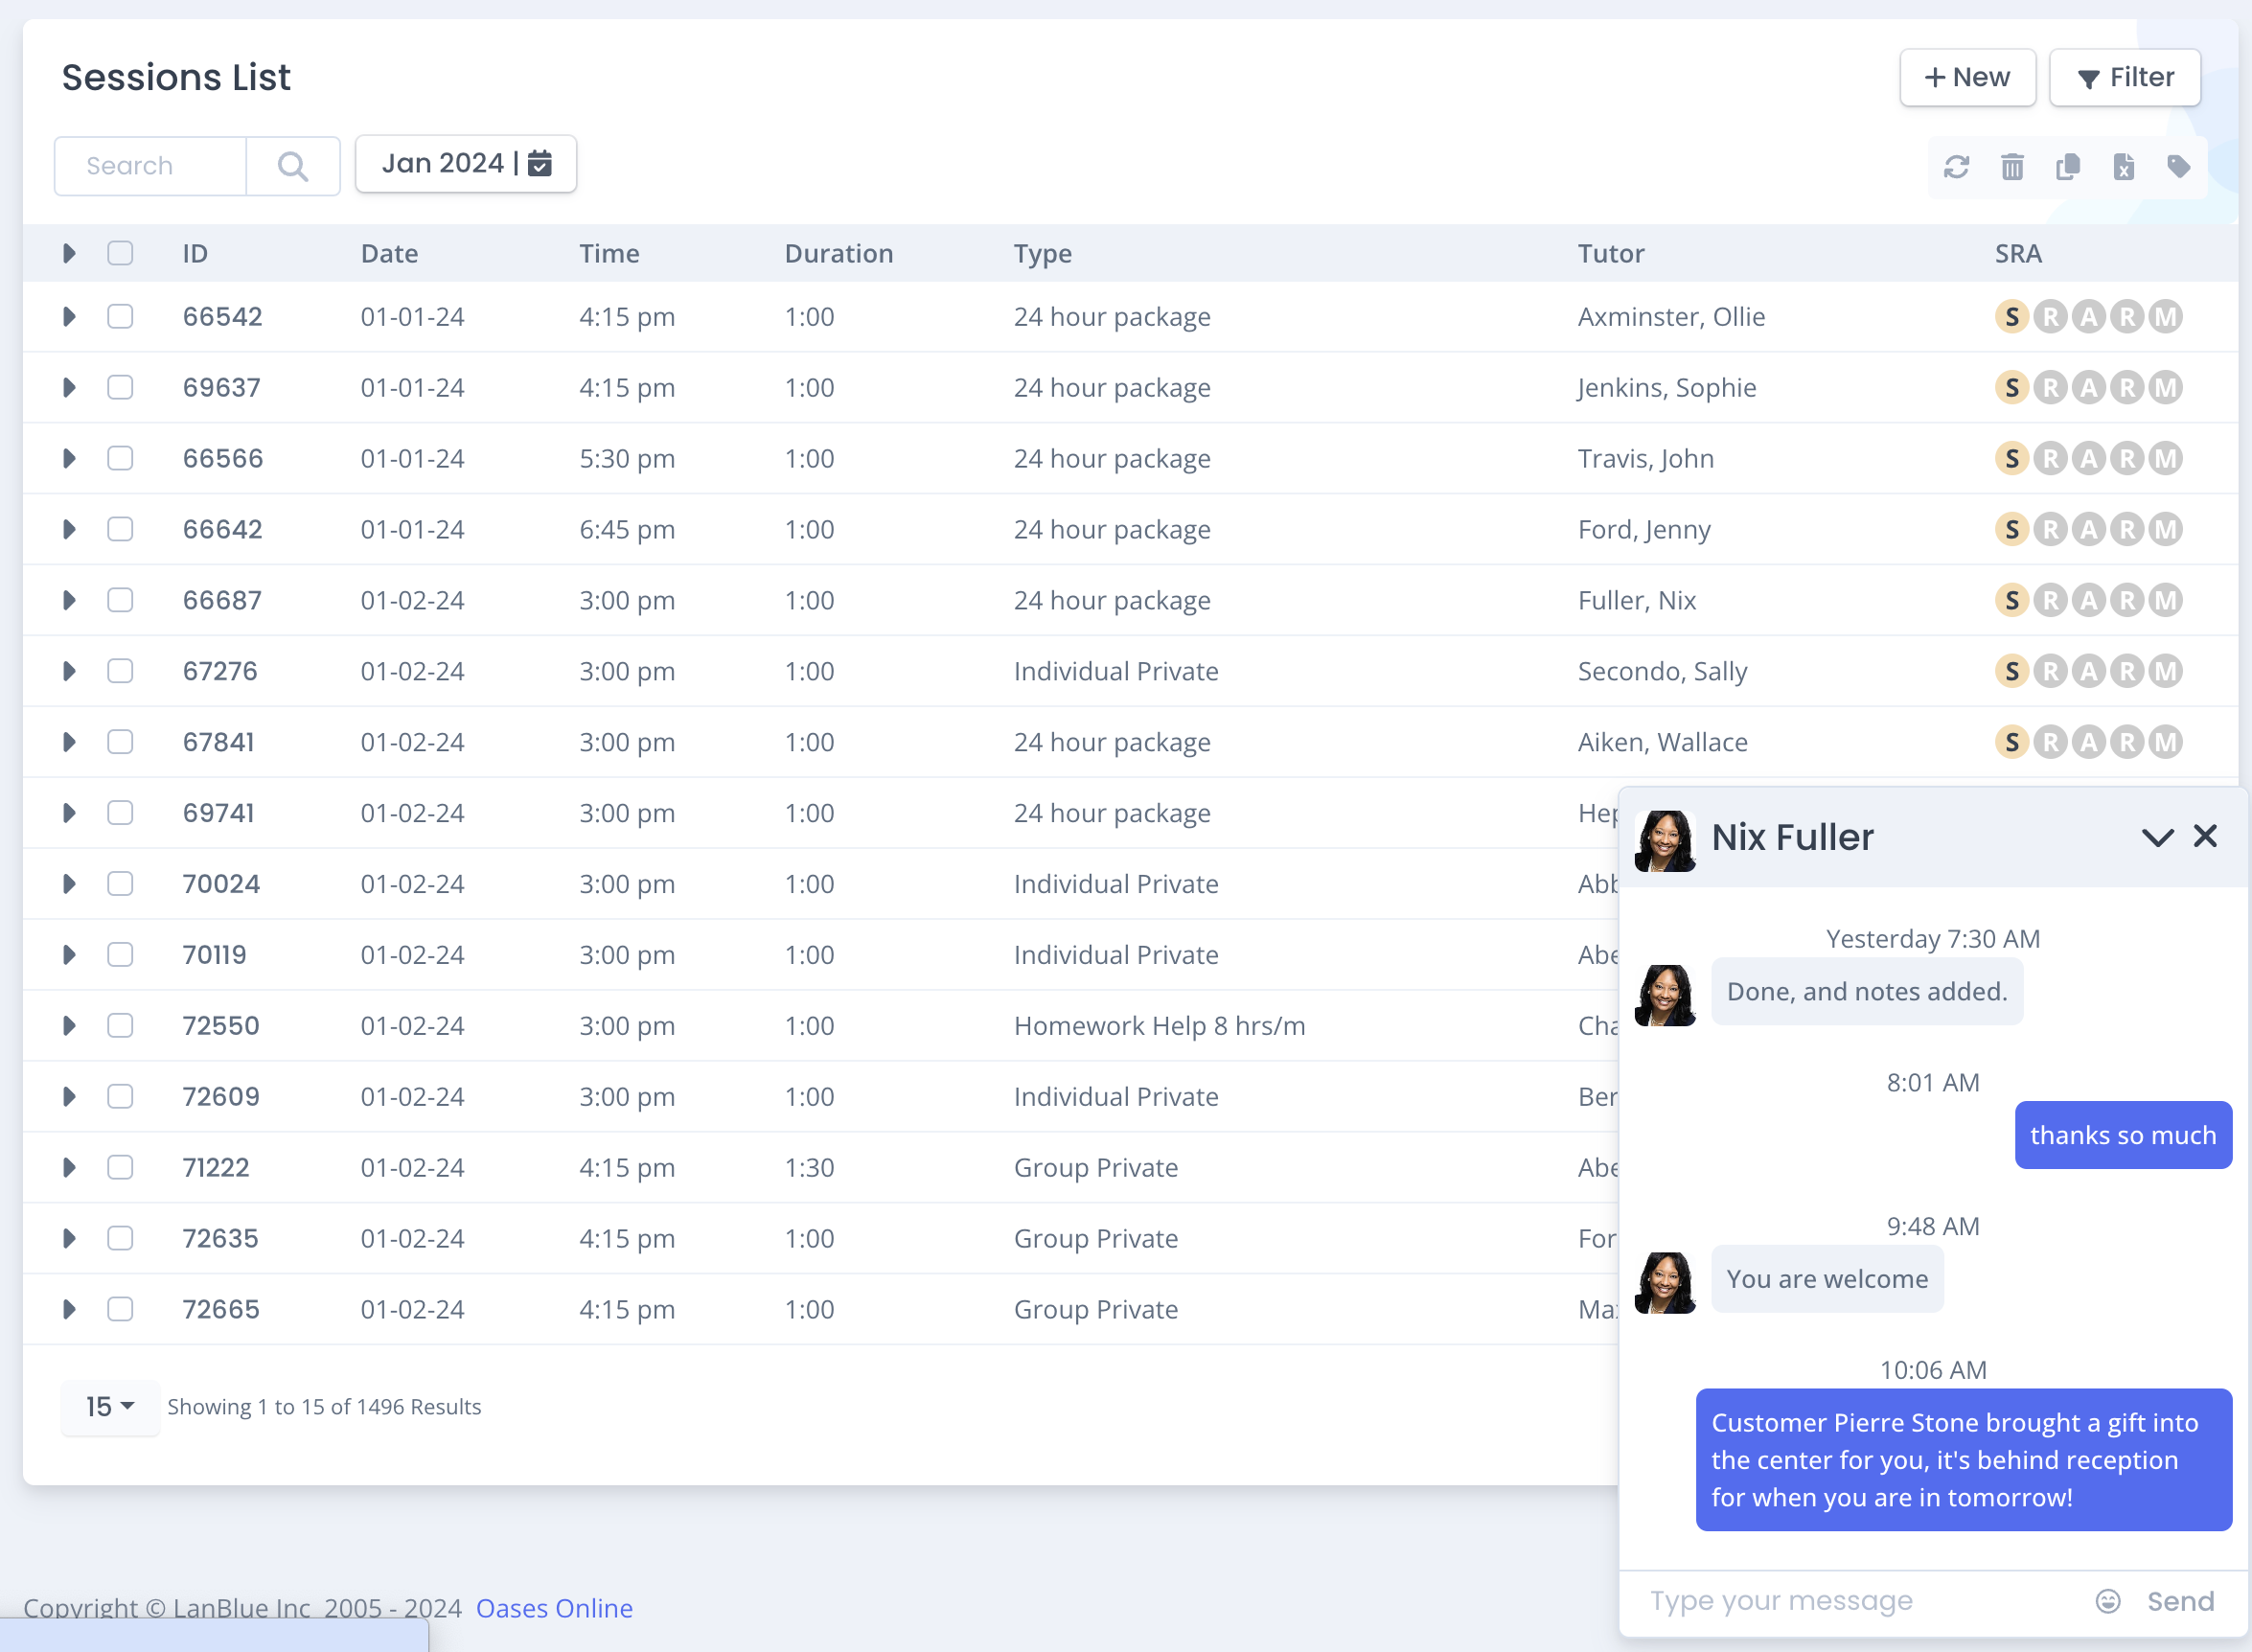Image resolution: width=2252 pixels, height=1652 pixels.
Task: Expand row for session 66642
Action: 69,530
